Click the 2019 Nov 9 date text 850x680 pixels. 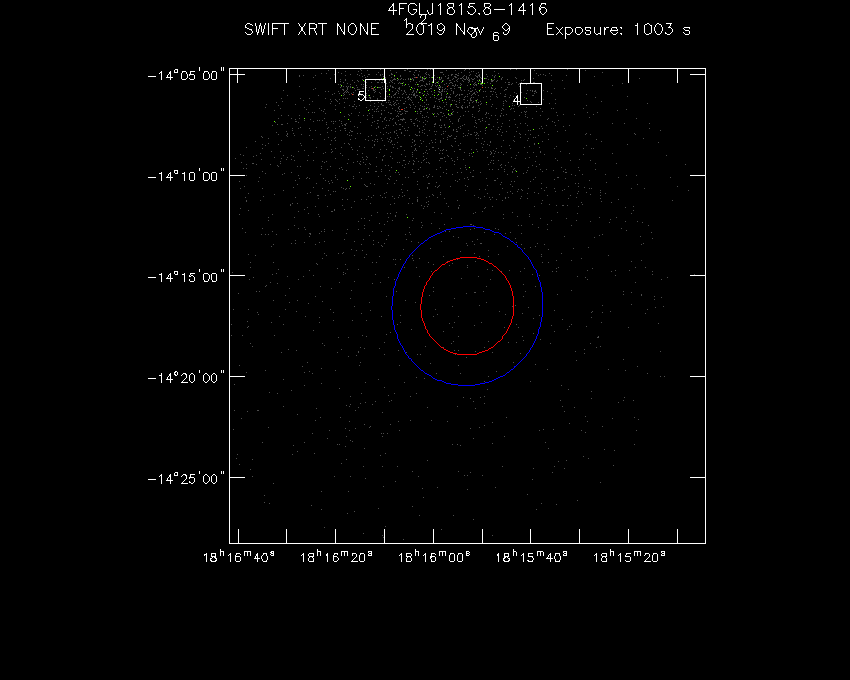point(458,29)
